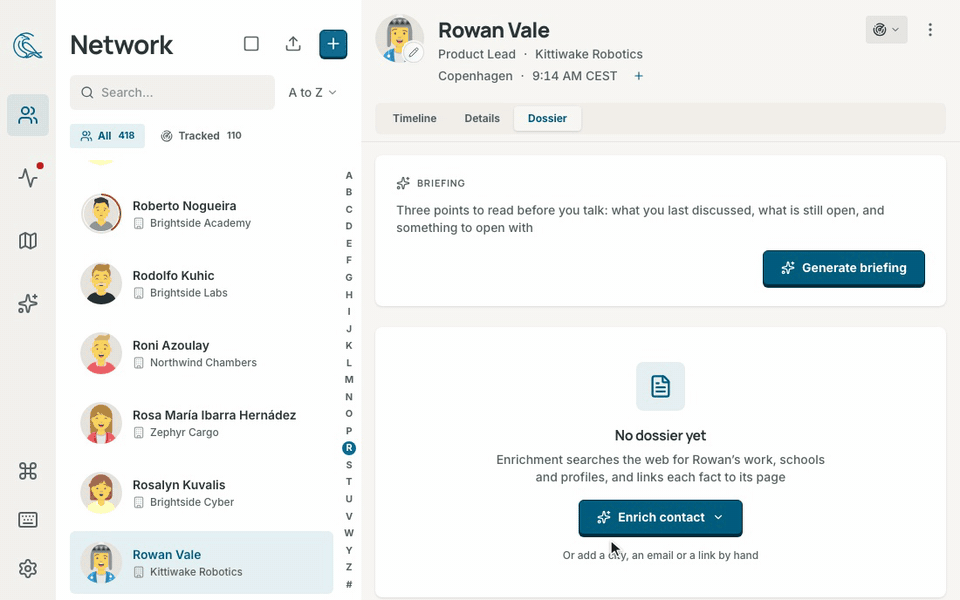Select contact Rosalyn Kuvalis

tap(201, 493)
